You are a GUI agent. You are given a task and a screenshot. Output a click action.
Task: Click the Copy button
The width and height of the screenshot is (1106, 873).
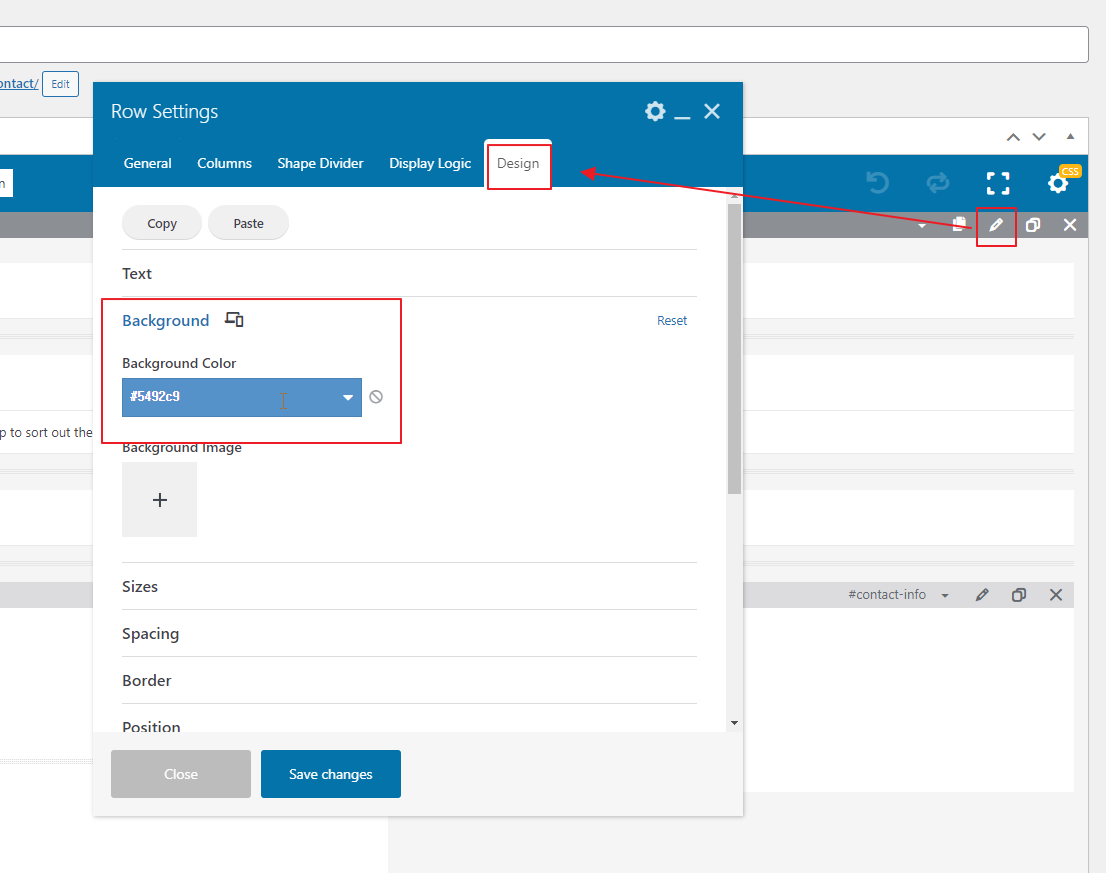point(162,223)
